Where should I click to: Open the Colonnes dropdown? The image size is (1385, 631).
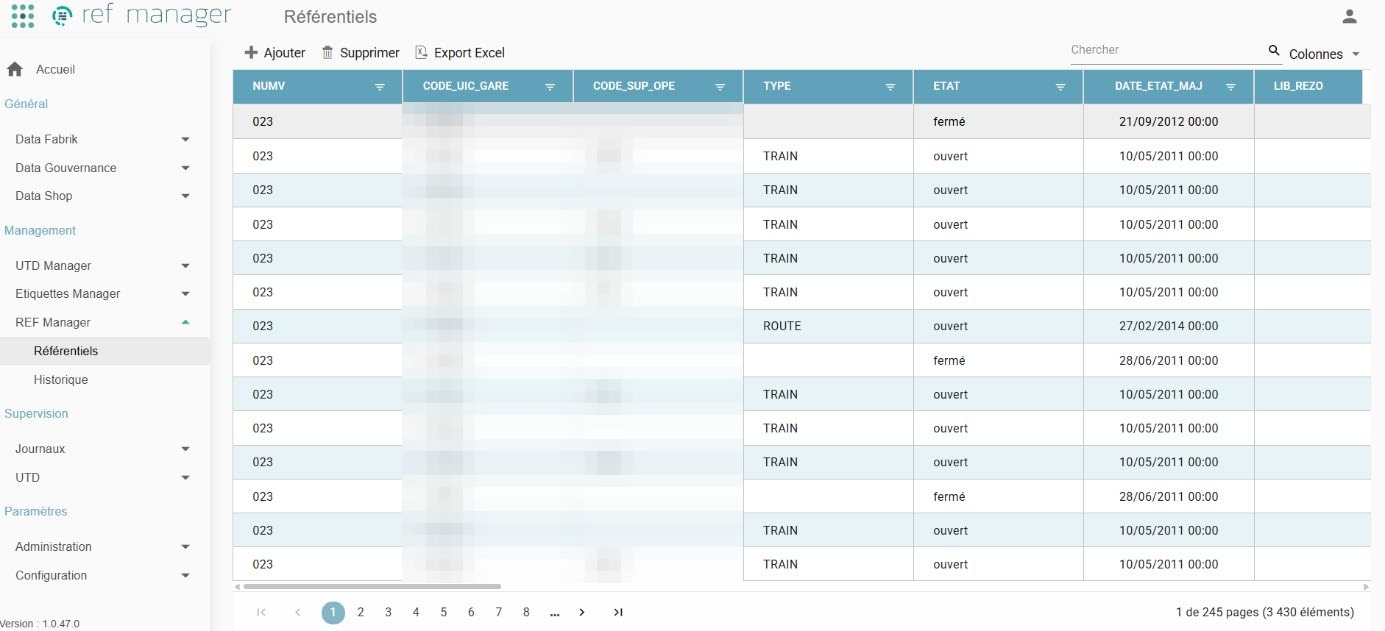coord(1325,54)
